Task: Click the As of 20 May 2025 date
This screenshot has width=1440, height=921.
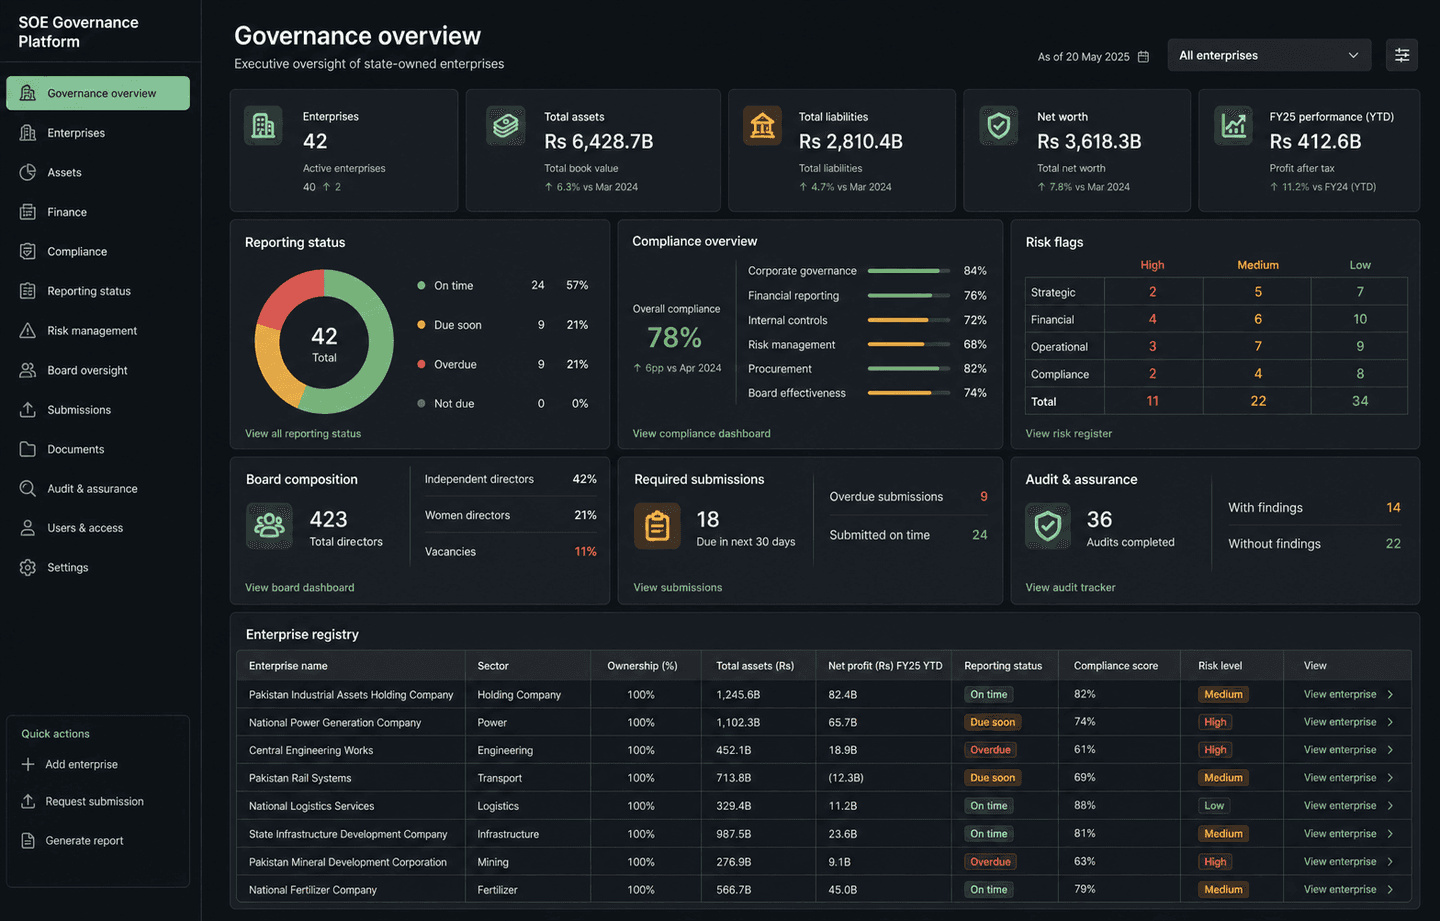Action: tap(1083, 57)
